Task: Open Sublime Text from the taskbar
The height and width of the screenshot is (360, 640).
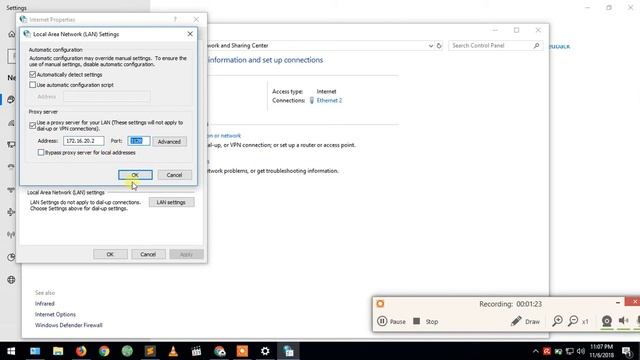Action: pyautogui.click(x=150, y=351)
